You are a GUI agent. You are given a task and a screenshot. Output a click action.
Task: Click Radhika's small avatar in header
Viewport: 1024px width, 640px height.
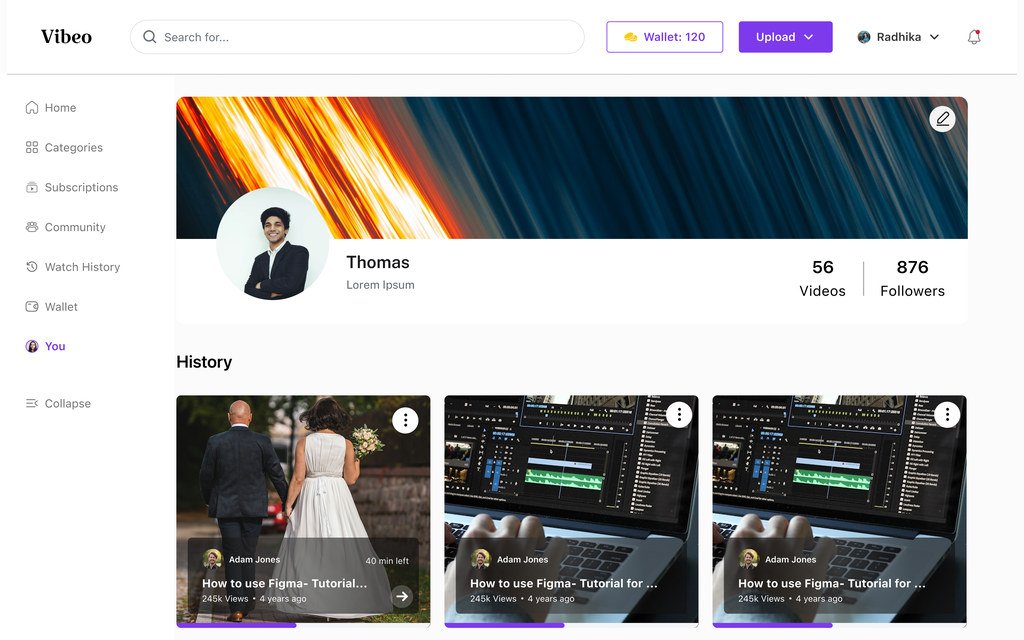[863, 37]
